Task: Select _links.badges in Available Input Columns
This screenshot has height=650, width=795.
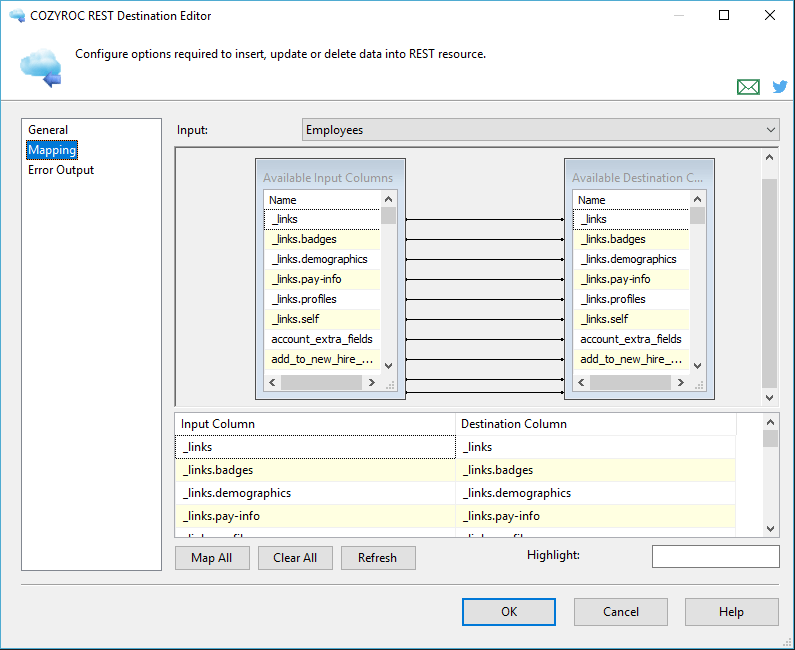Action: (322, 239)
